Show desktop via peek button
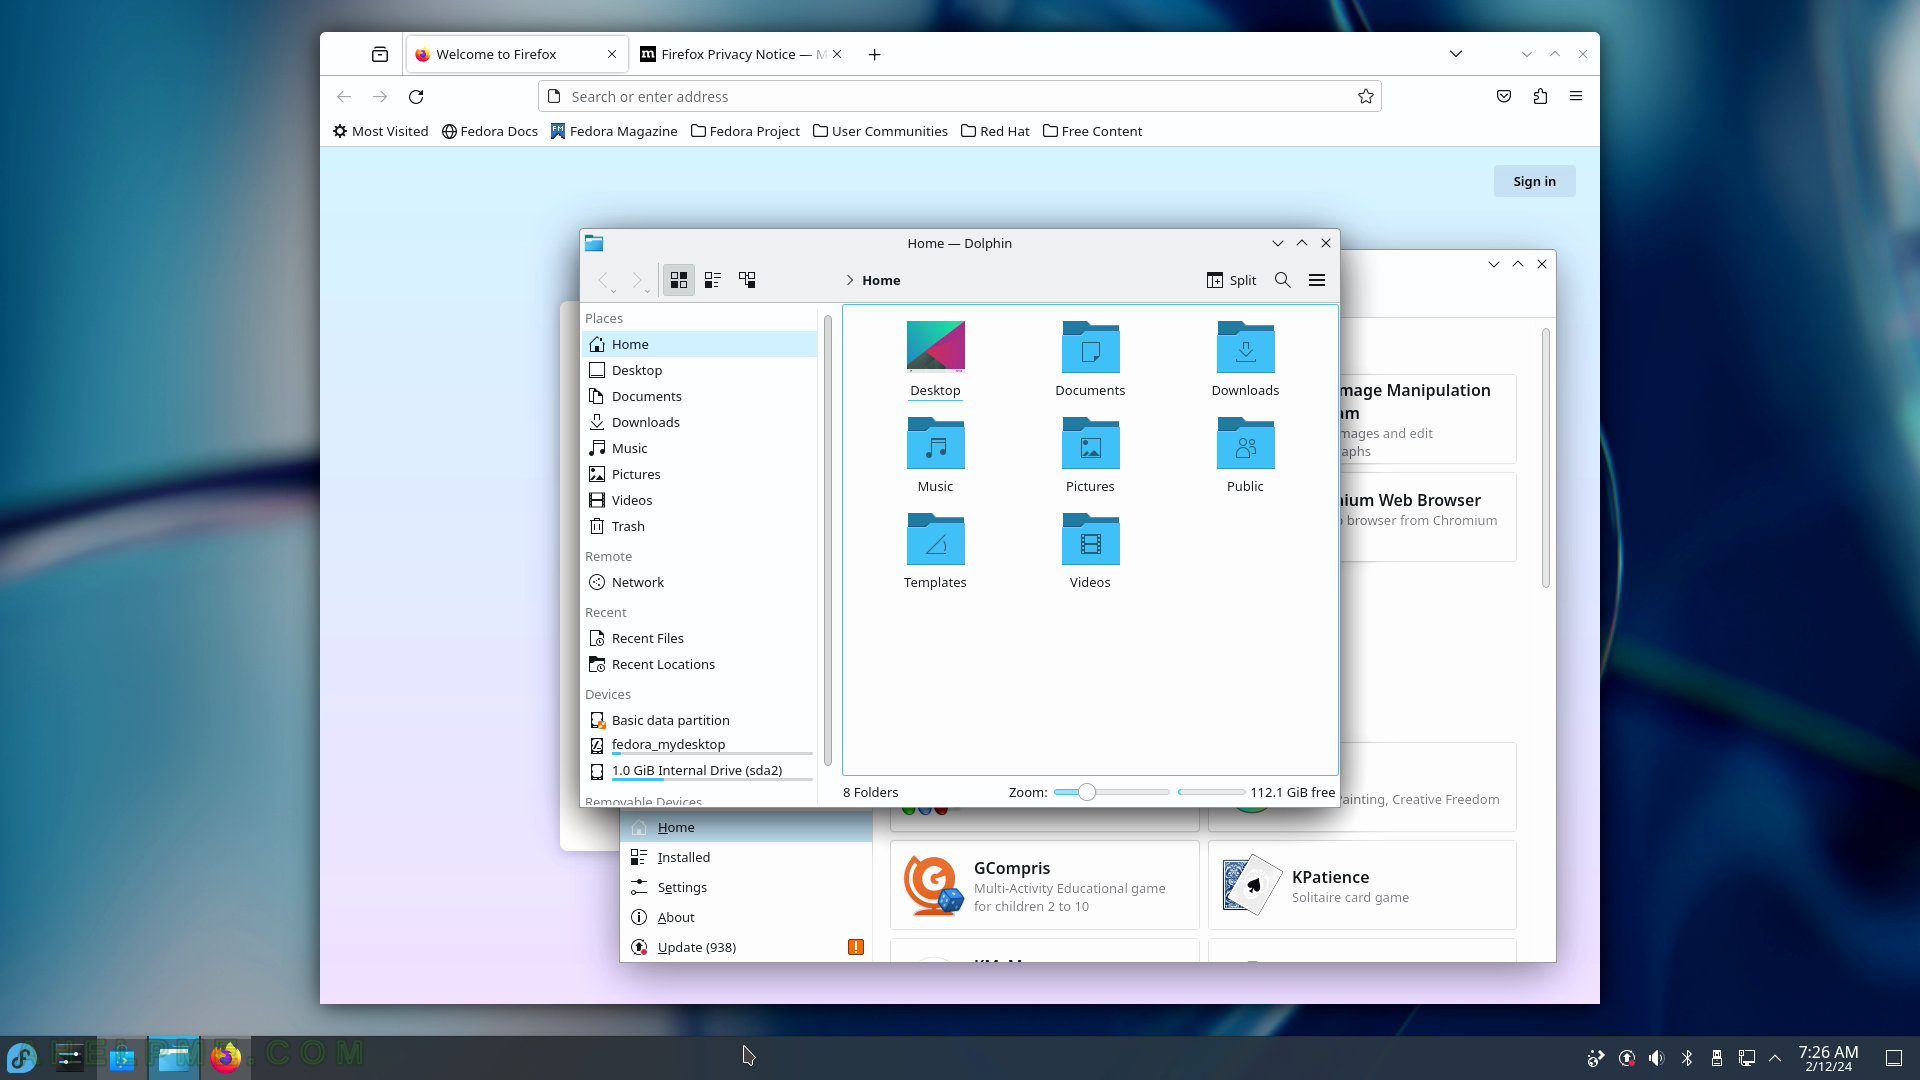Viewport: 1920px width, 1080px height. click(x=1893, y=1058)
